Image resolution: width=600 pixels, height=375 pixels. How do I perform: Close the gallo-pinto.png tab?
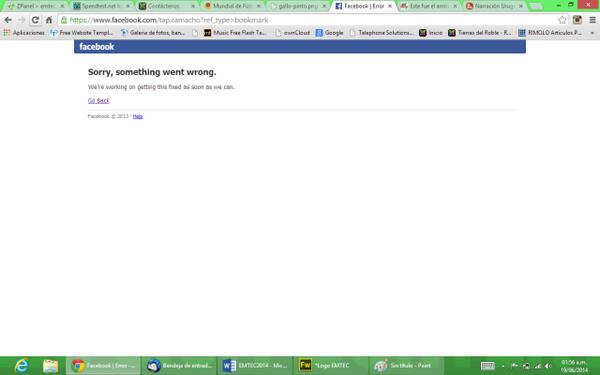pos(324,6)
